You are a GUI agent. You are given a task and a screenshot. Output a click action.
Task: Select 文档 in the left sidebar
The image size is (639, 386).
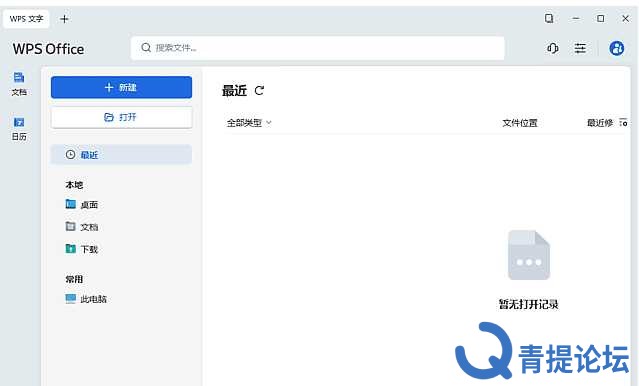click(19, 84)
